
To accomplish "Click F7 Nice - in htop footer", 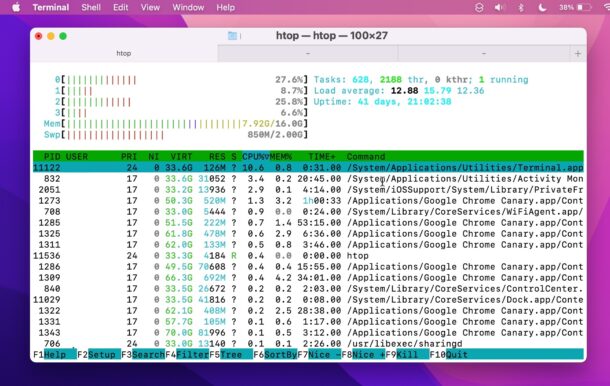I will [319, 354].
